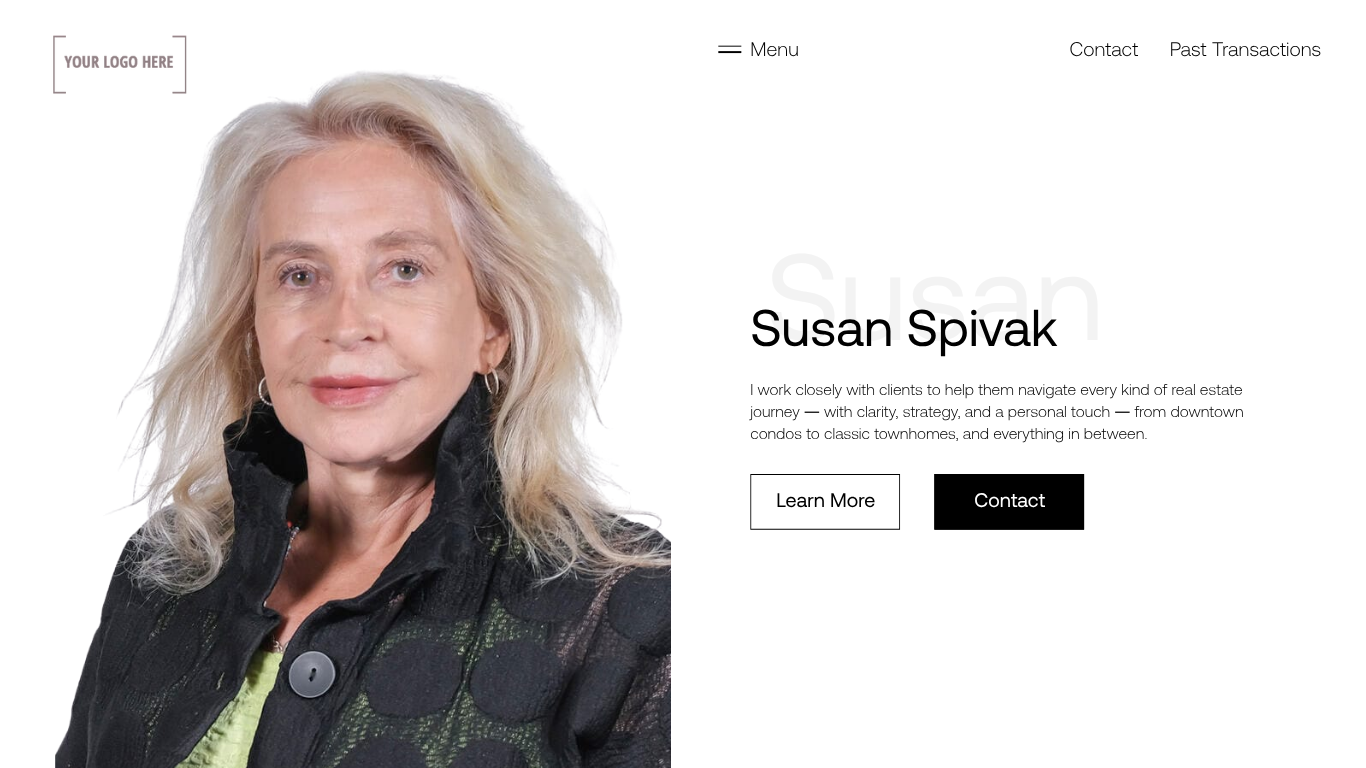Click the word "downtown" in the bio
1366x768 pixels.
[x=1207, y=412]
